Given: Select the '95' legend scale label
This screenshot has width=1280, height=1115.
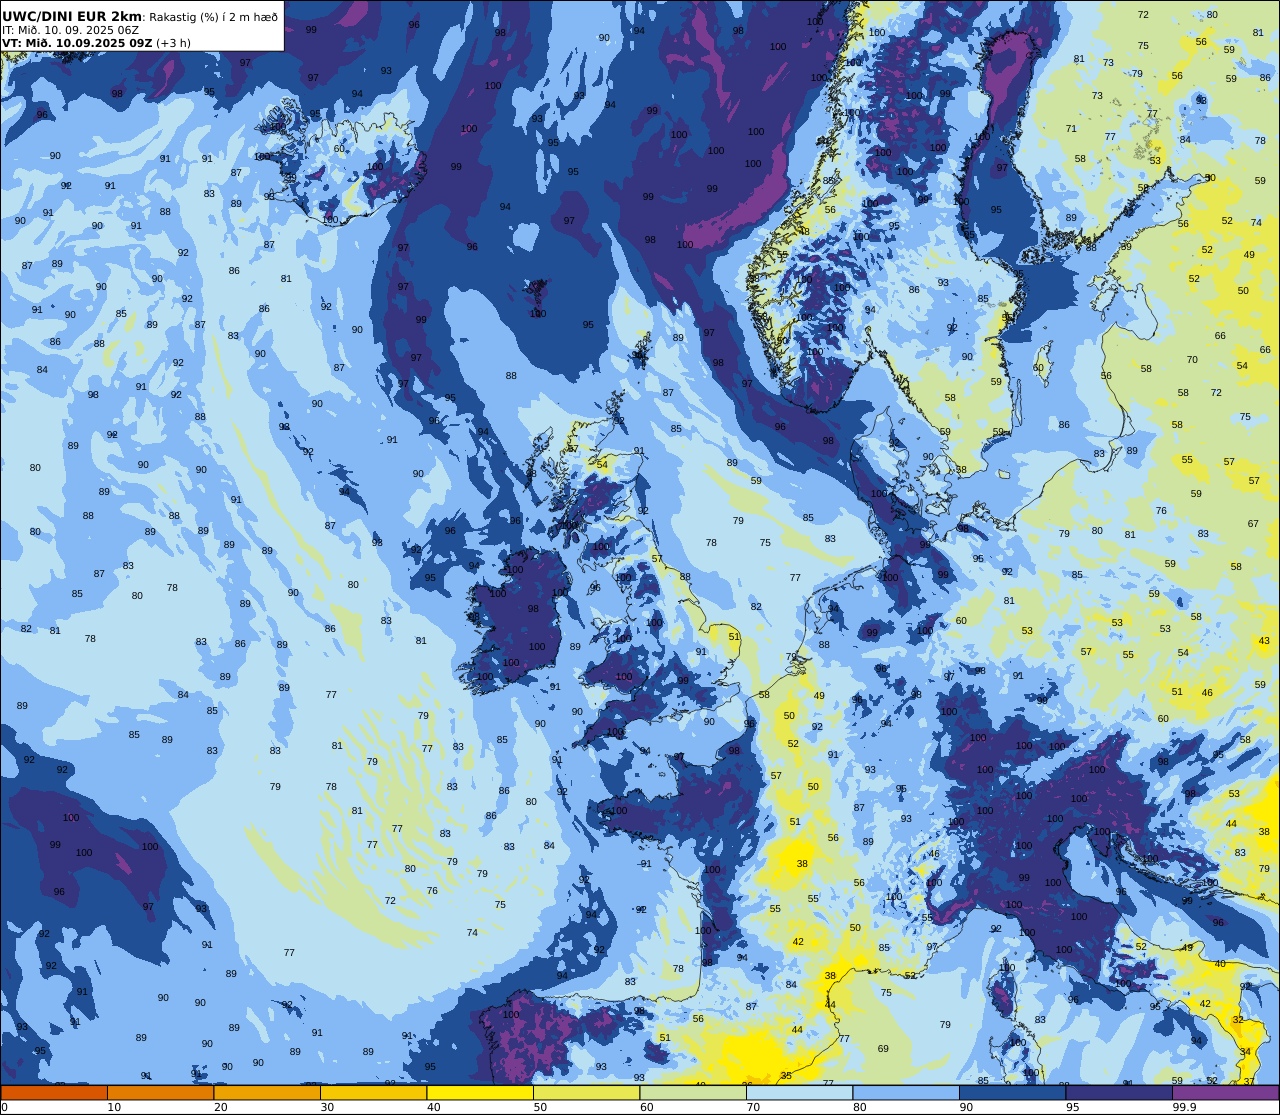Looking at the screenshot, I should [x=1073, y=1107].
